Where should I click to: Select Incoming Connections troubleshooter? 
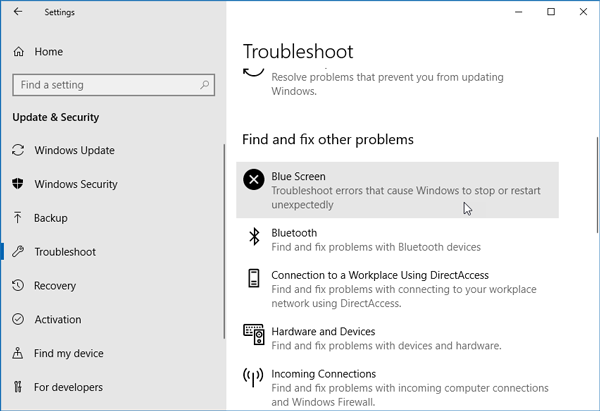[x=397, y=387]
